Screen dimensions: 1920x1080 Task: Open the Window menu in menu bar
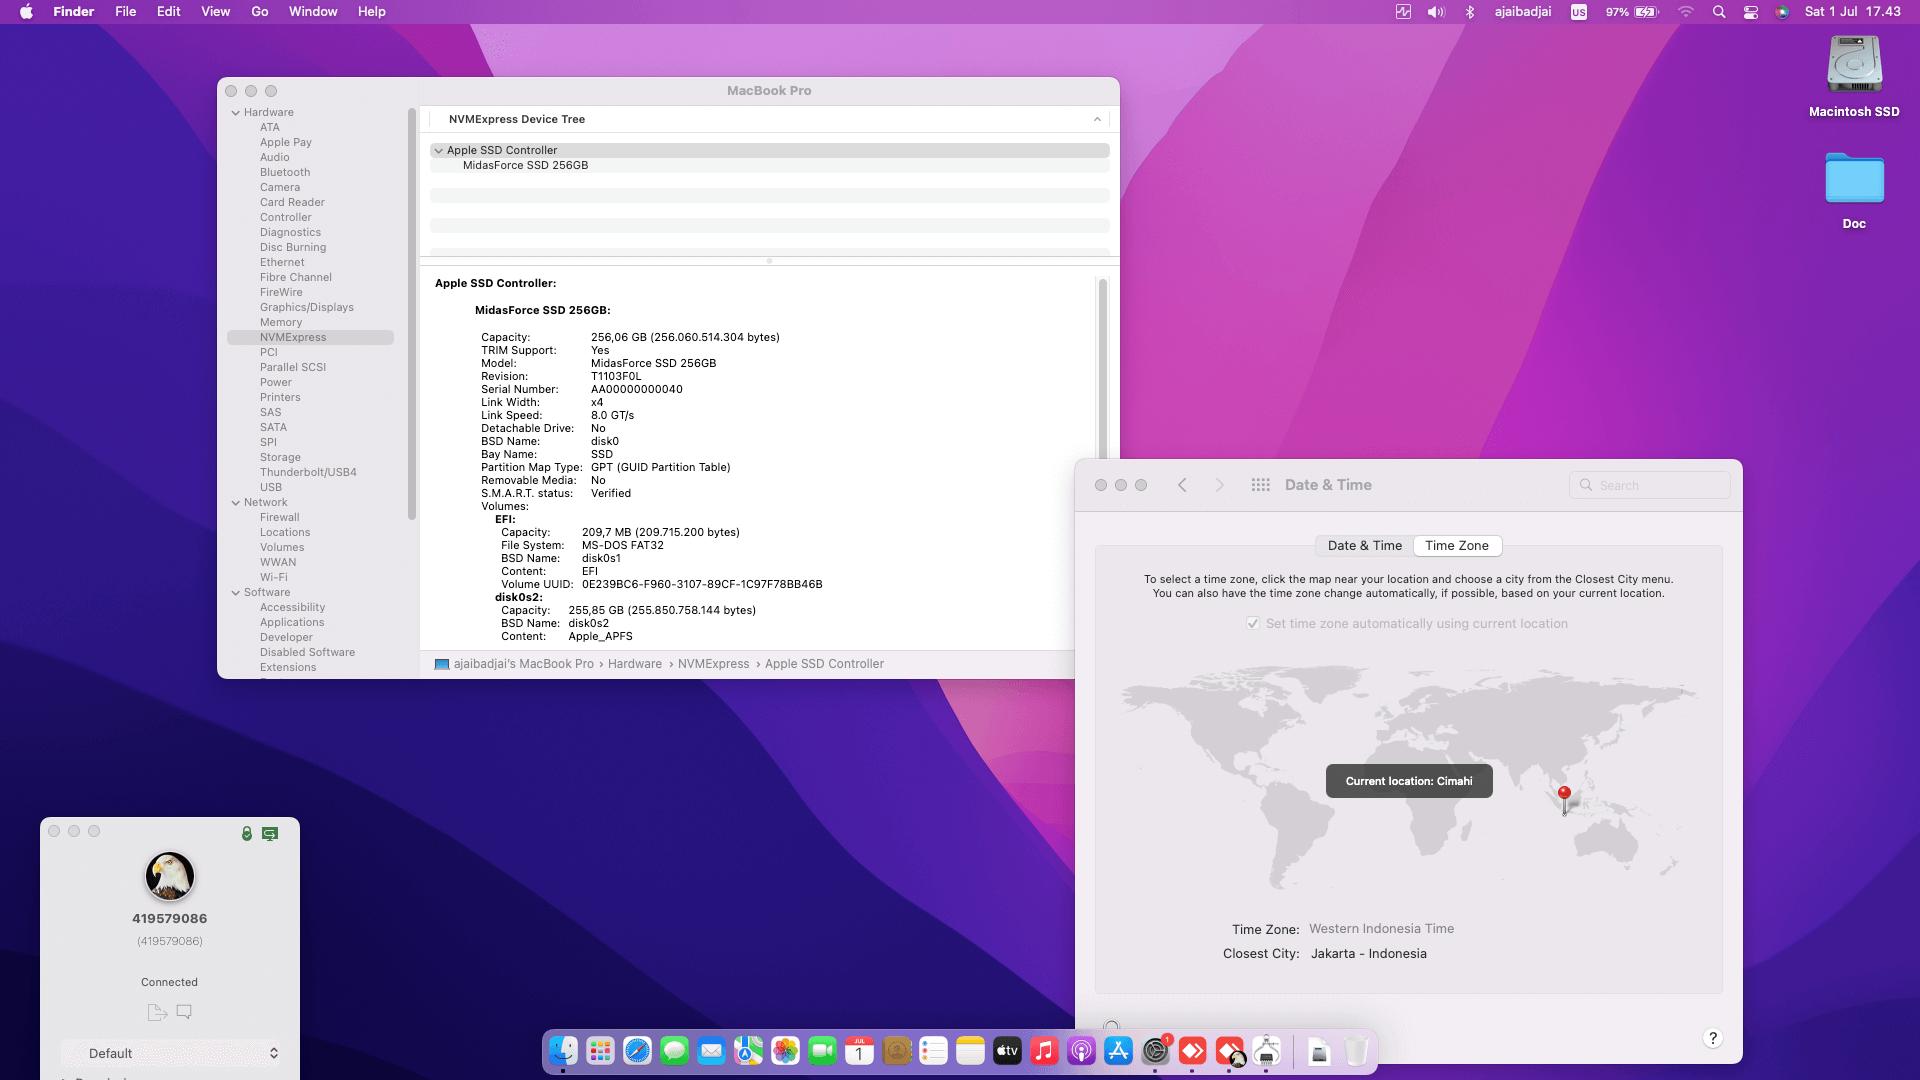pos(313,12)
